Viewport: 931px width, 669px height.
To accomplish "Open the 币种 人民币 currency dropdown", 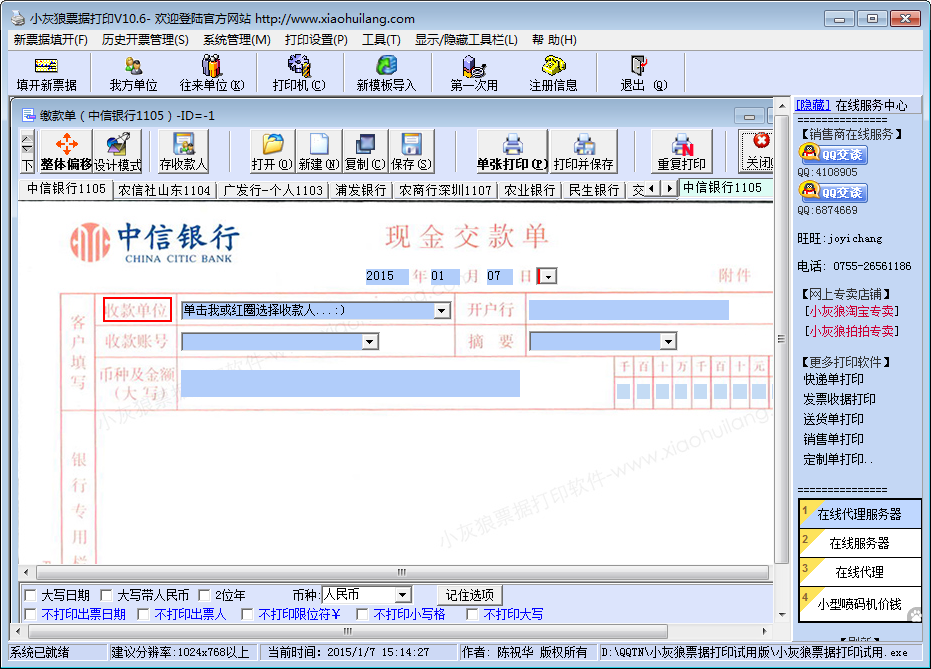I will pos(402,595).
